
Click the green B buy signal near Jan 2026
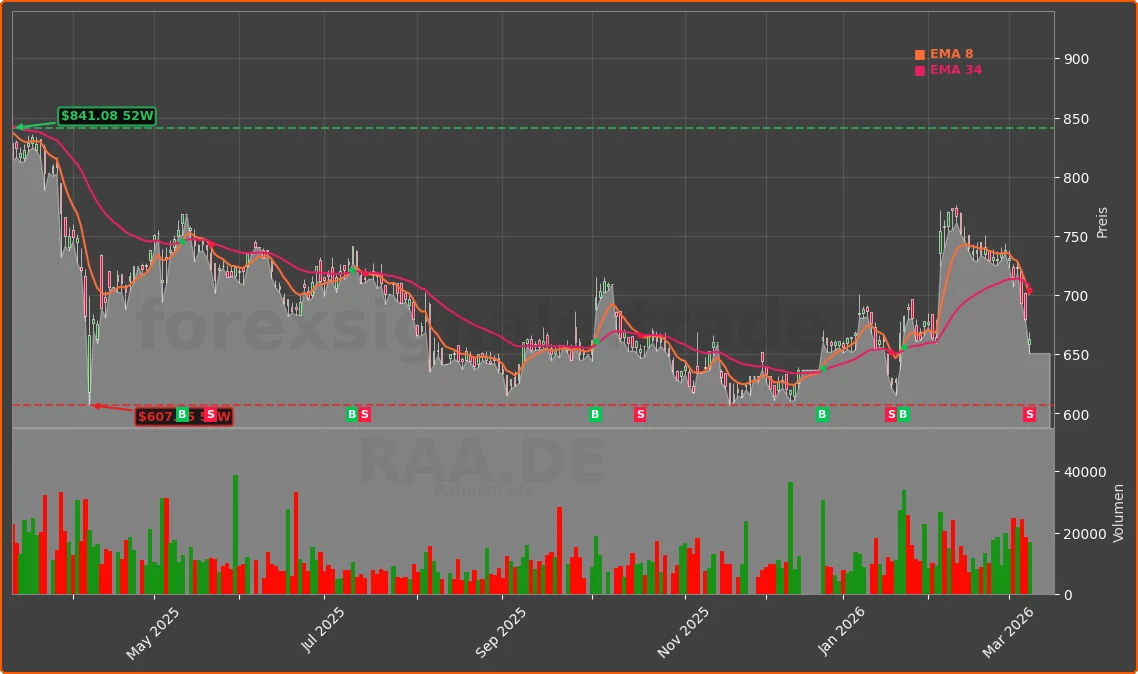point(821,413)
